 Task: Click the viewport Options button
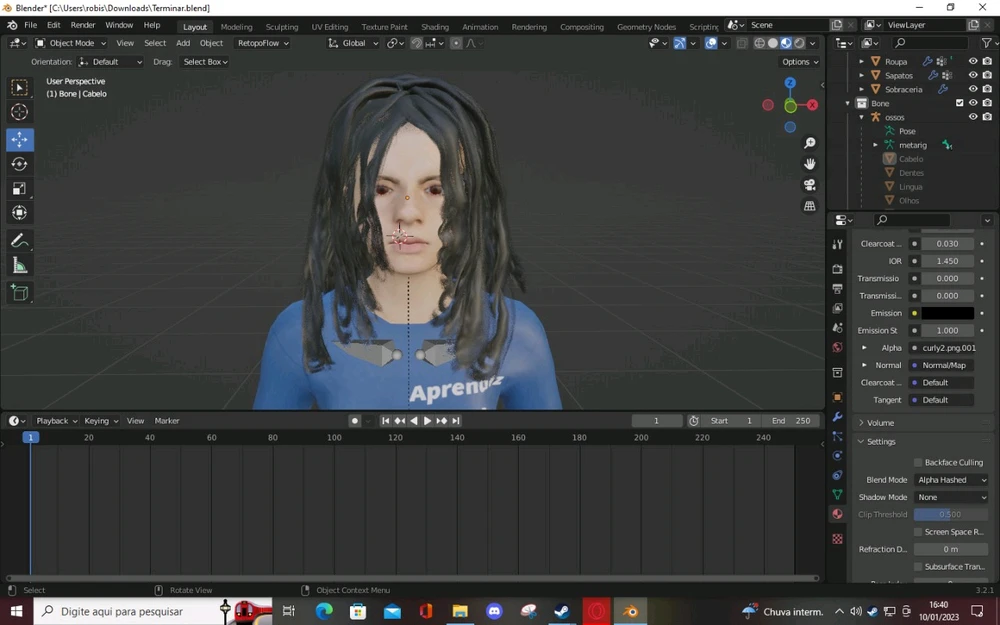click(x=799, y=62)
